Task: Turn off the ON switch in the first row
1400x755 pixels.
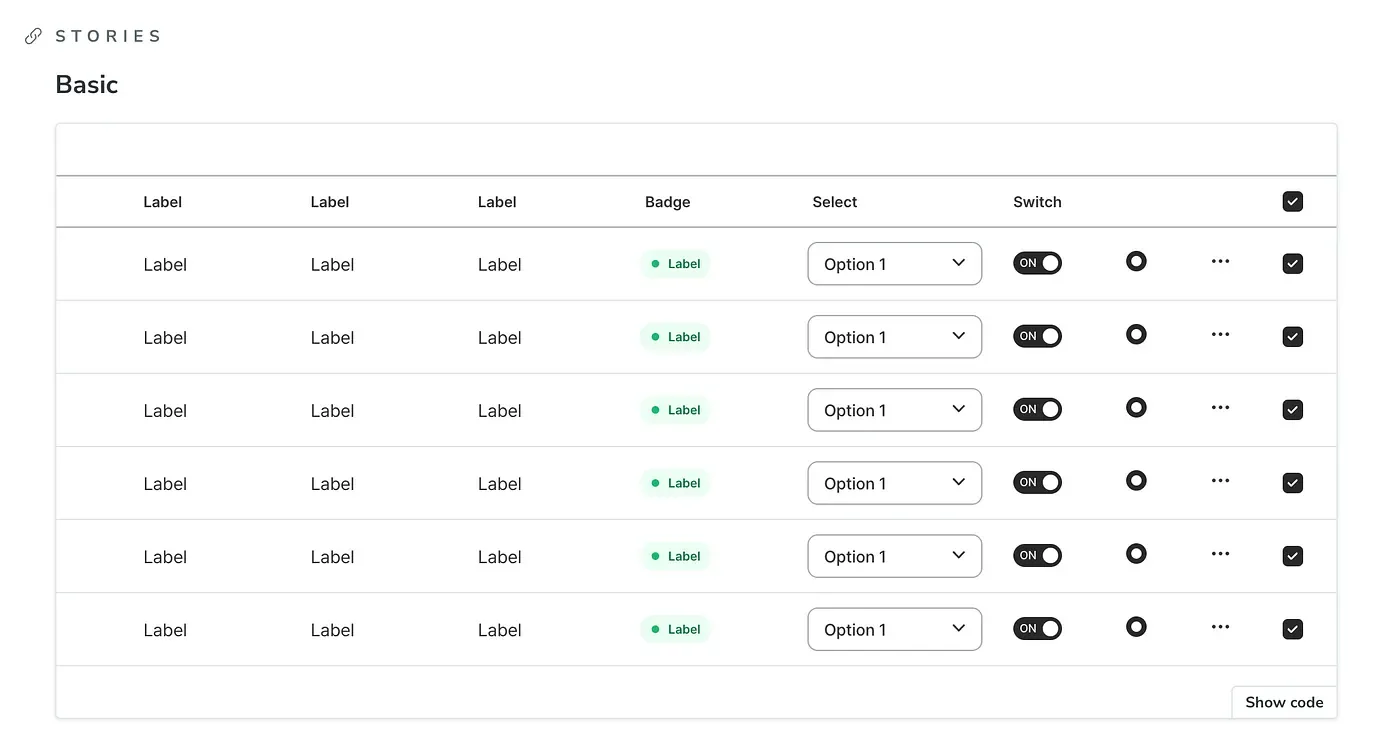Action: point(1037,263)
